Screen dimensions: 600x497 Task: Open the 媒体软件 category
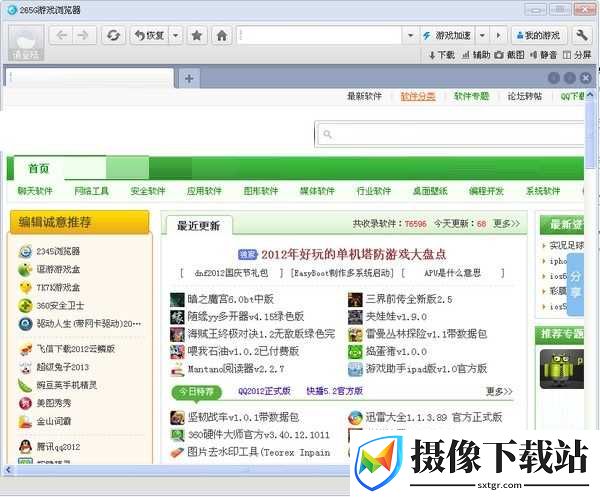click(317, 191)
